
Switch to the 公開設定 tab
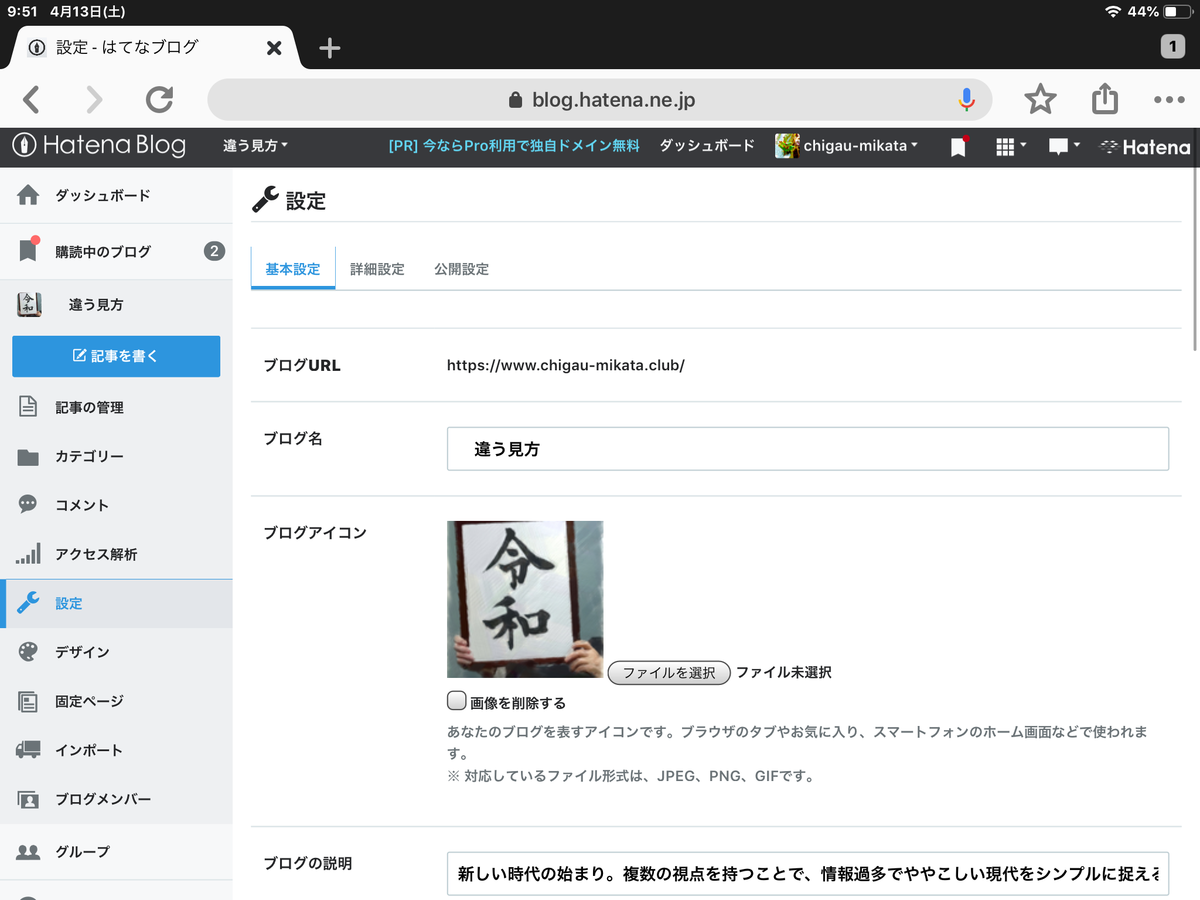[461, 269]
